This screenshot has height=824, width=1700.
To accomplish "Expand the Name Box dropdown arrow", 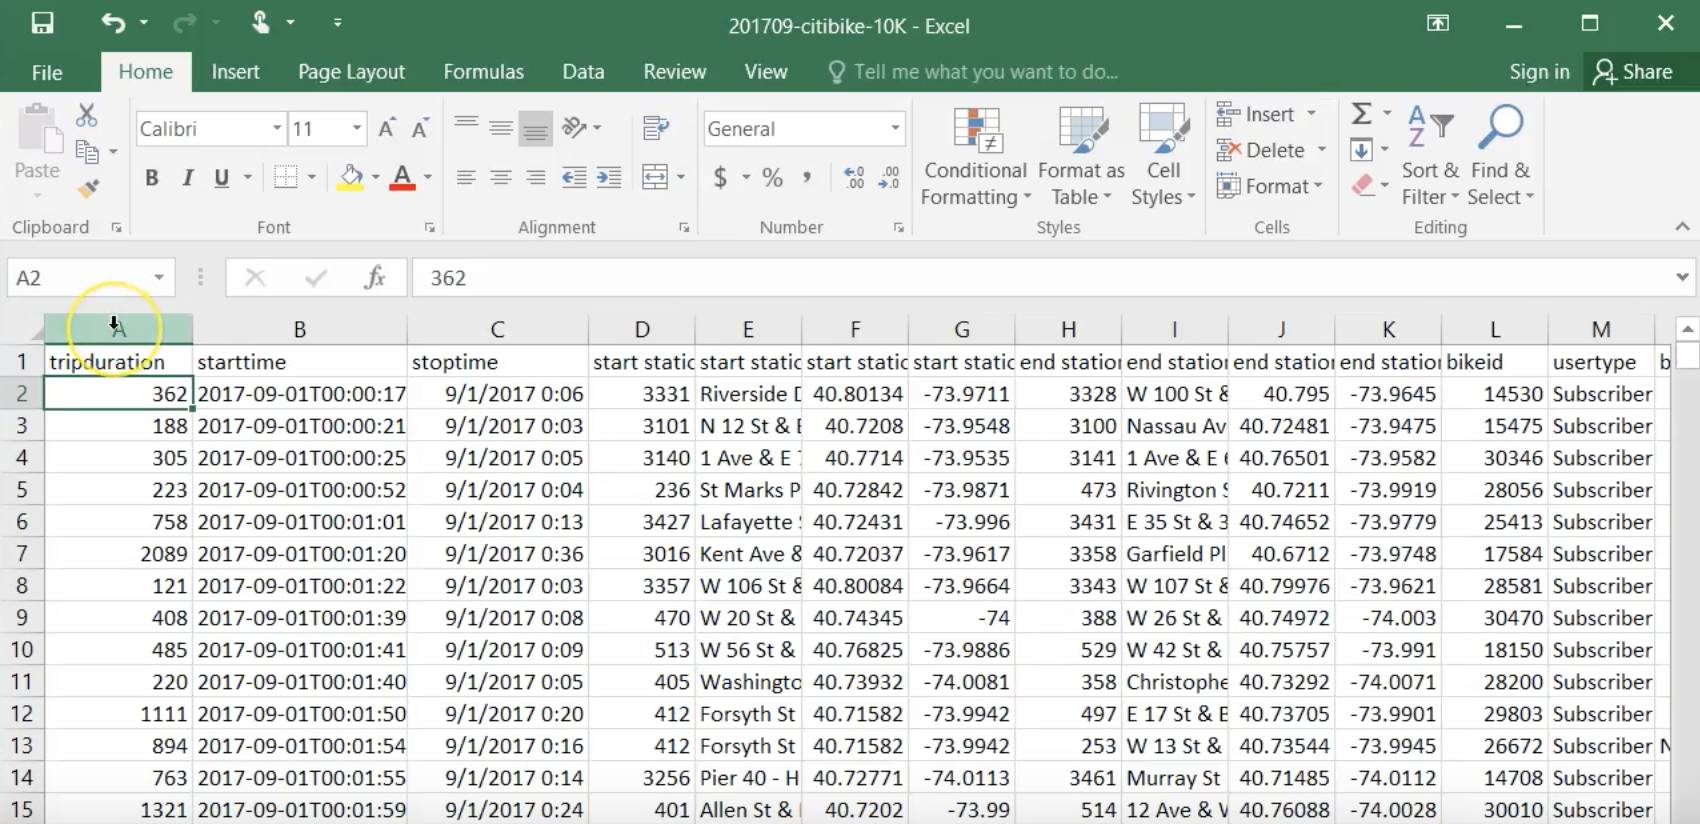I will pos(159,278).
